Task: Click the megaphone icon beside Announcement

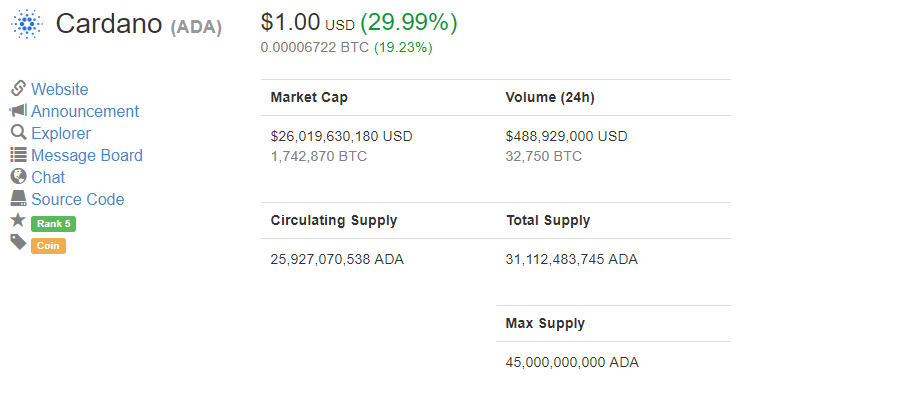Action: coord(18,110)
